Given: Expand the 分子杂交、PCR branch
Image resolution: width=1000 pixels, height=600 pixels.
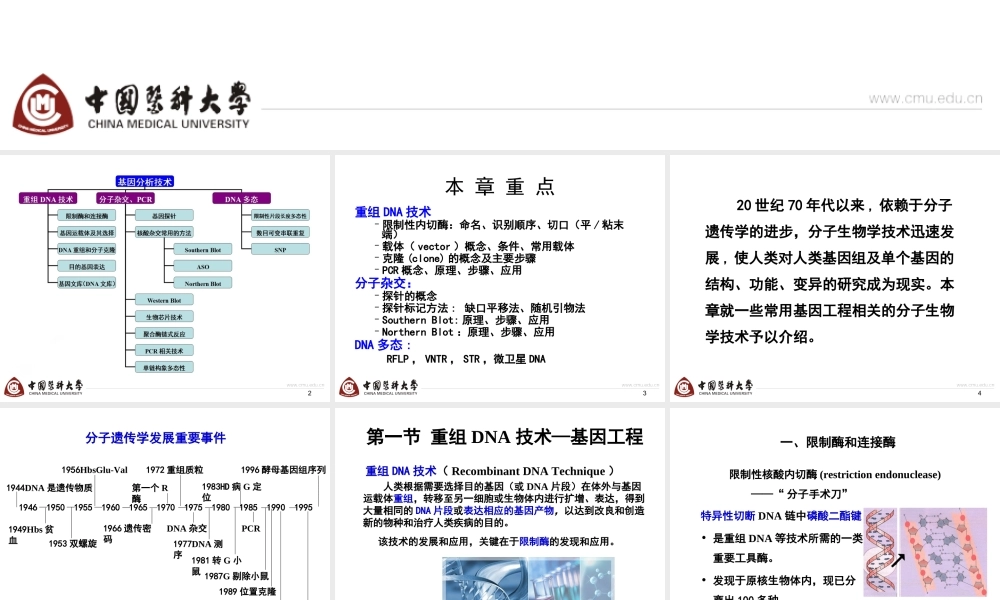Looking at the screenshot, I should (x=125, y=199).
